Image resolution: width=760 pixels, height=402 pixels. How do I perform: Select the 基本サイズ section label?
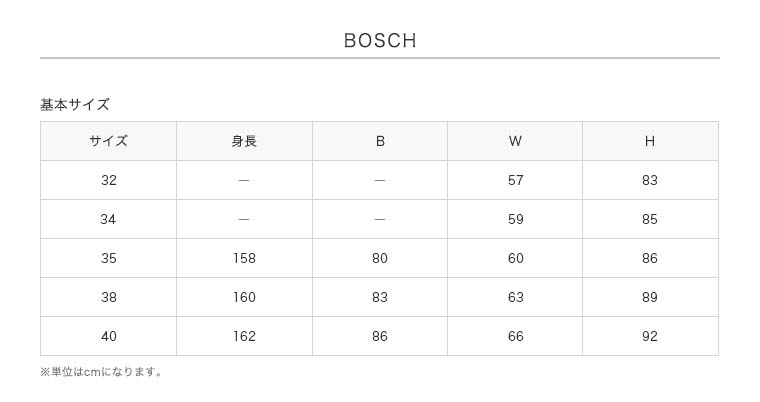coord(75,104)
